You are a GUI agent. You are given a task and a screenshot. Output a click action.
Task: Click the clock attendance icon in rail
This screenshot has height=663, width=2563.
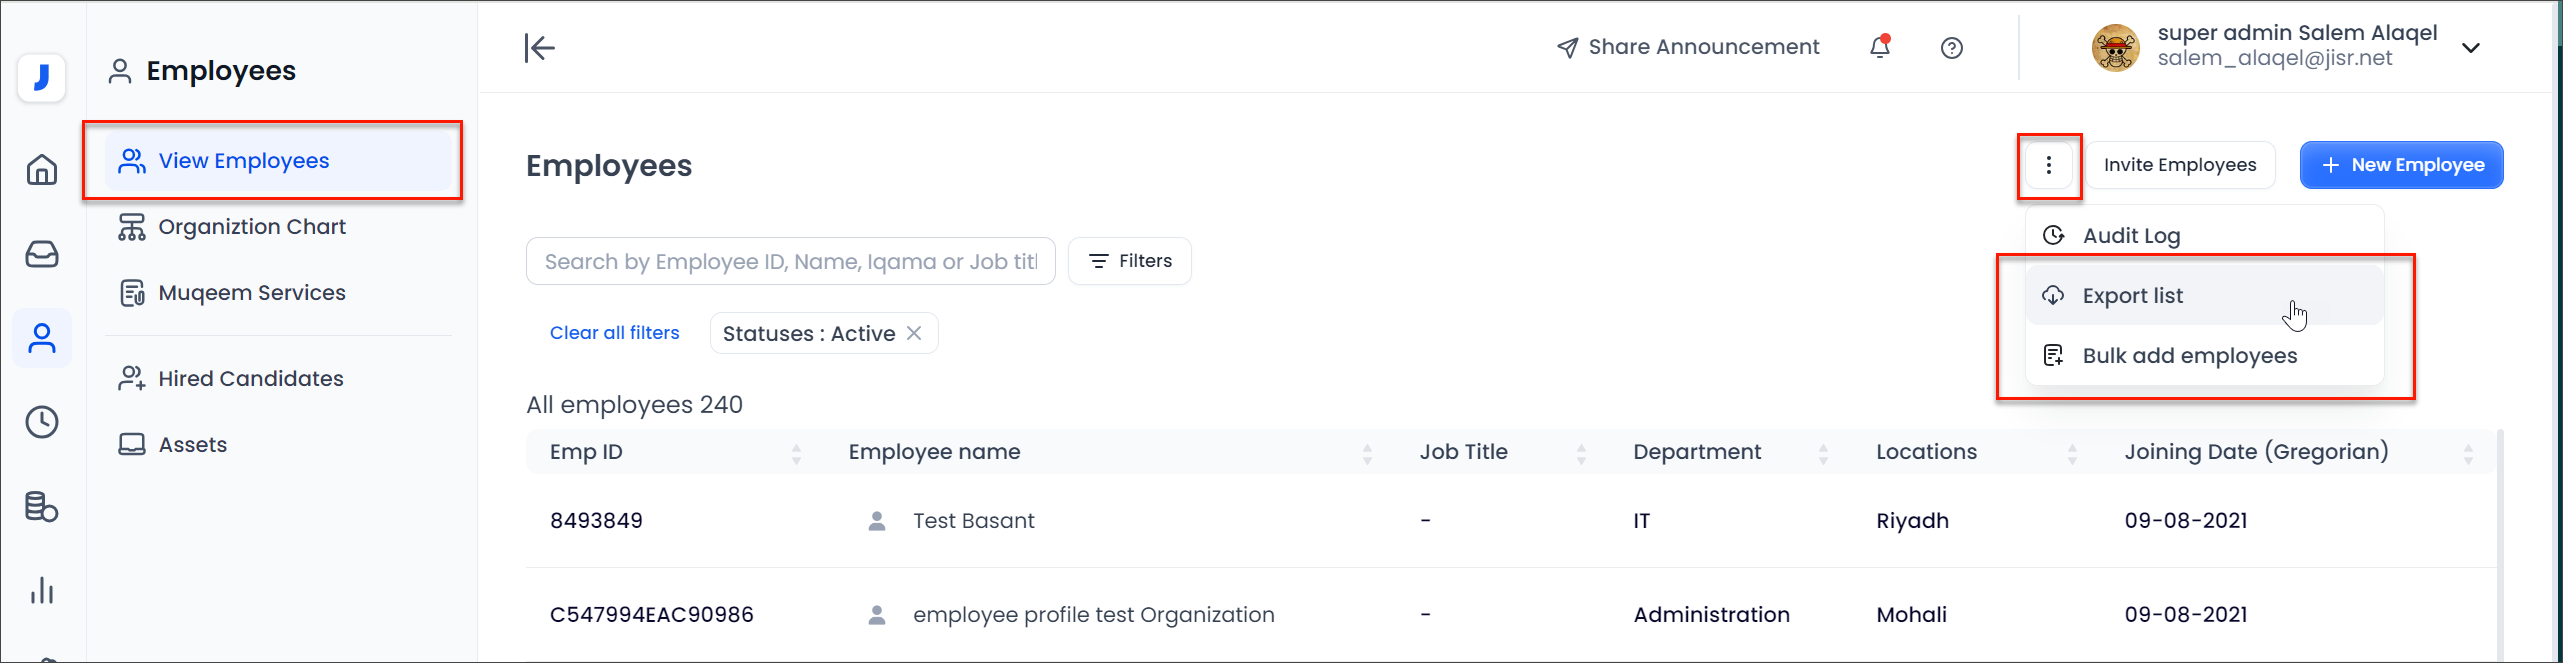(42, 422)
